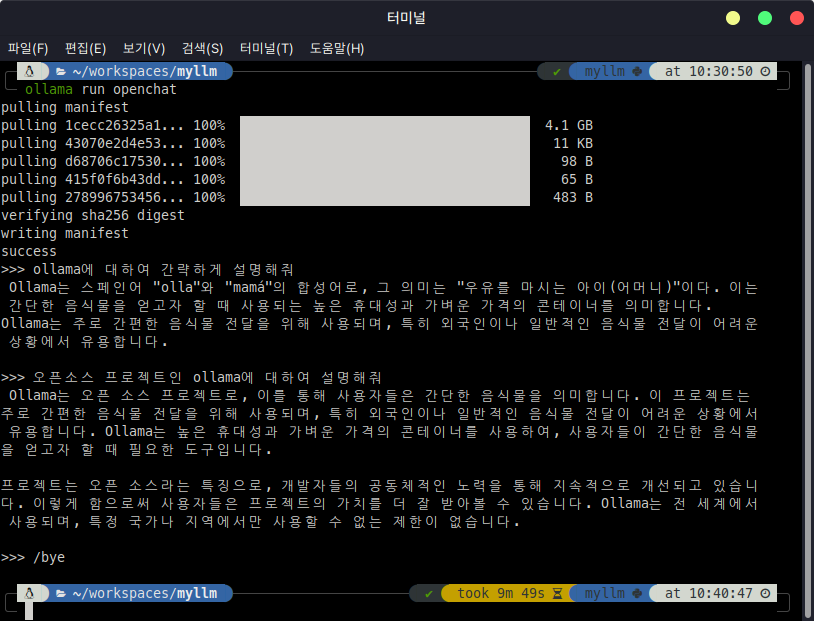The height and width of the screenshot is (621, 814).
Task: Click the 'pulling d68706c17530' line
Action: coord(113,161)
